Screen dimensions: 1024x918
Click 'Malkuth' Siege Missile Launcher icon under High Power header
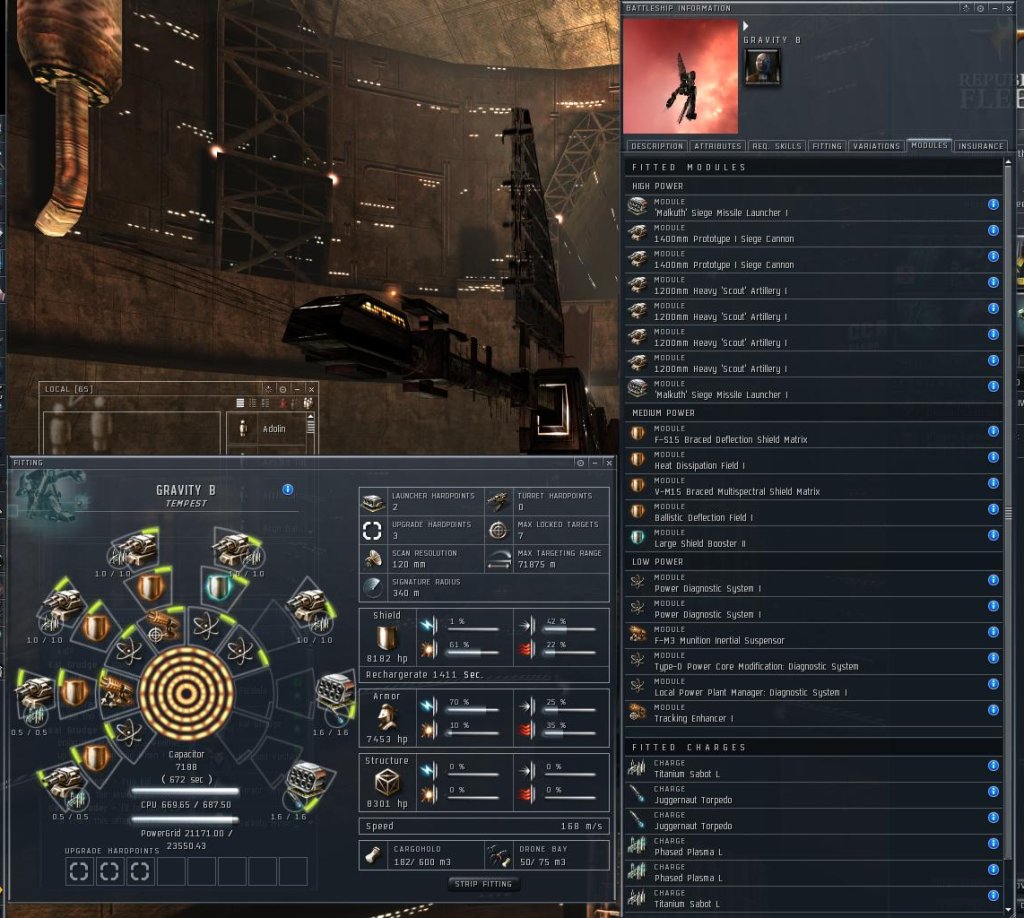[637, 206]
